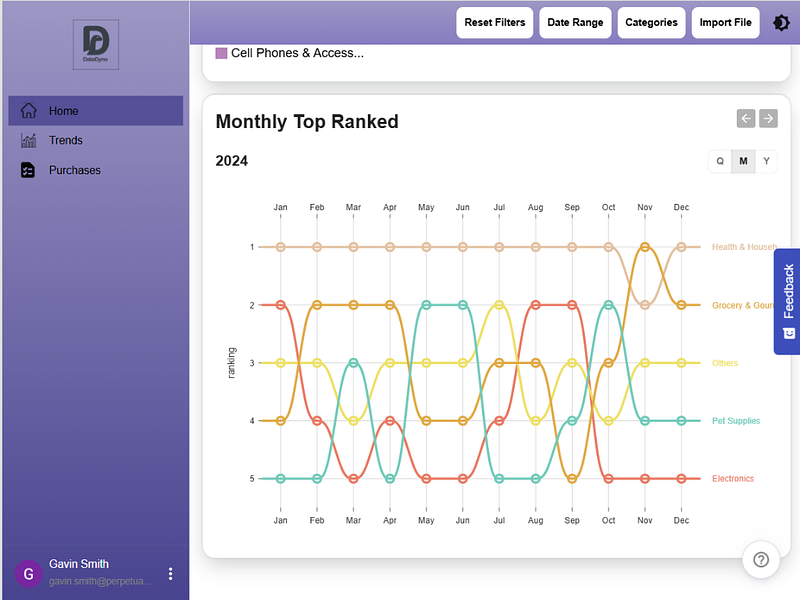The height and width of the screenshot is (600, 800).
Task: Click Others series label
Action: [724, 363]
